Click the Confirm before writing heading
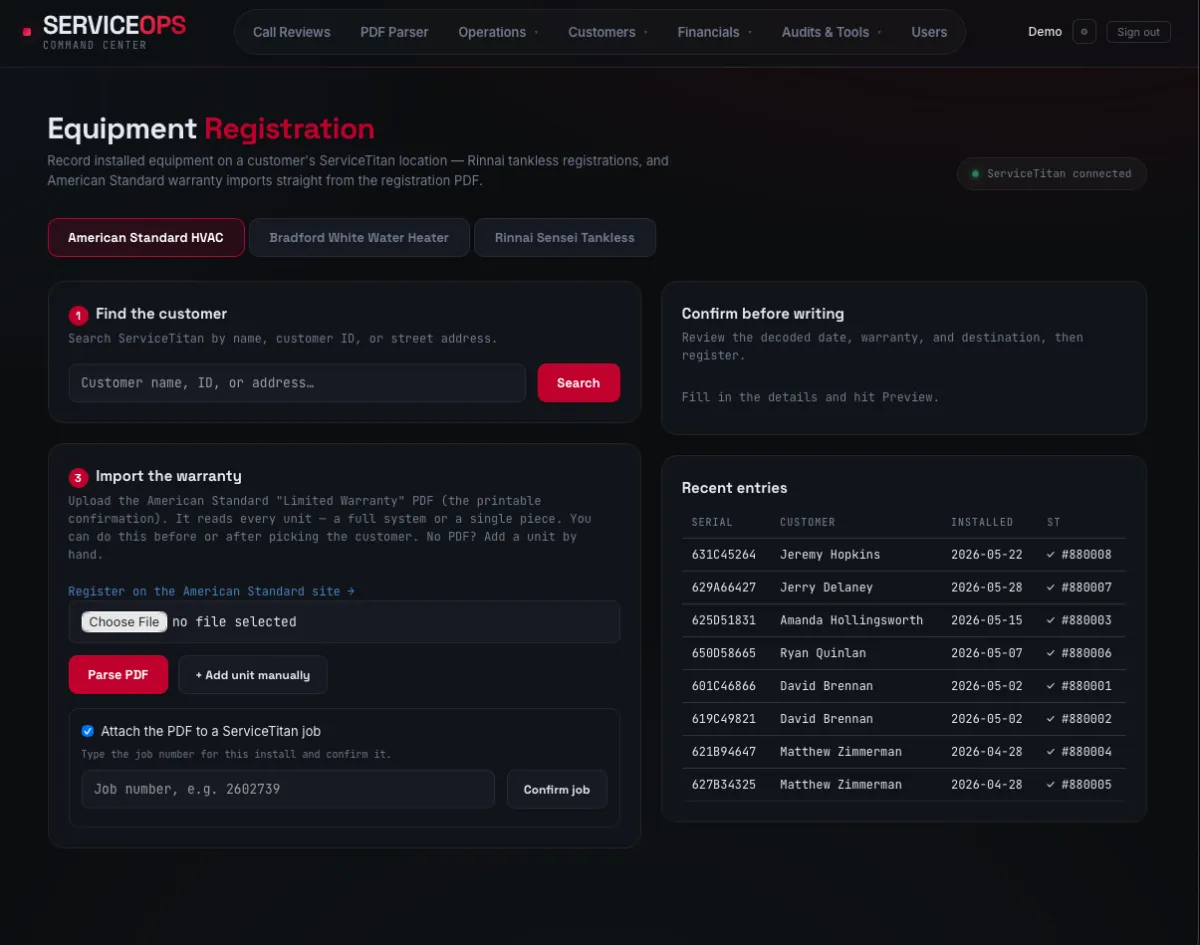1200x945 pixels. (763, 313)
